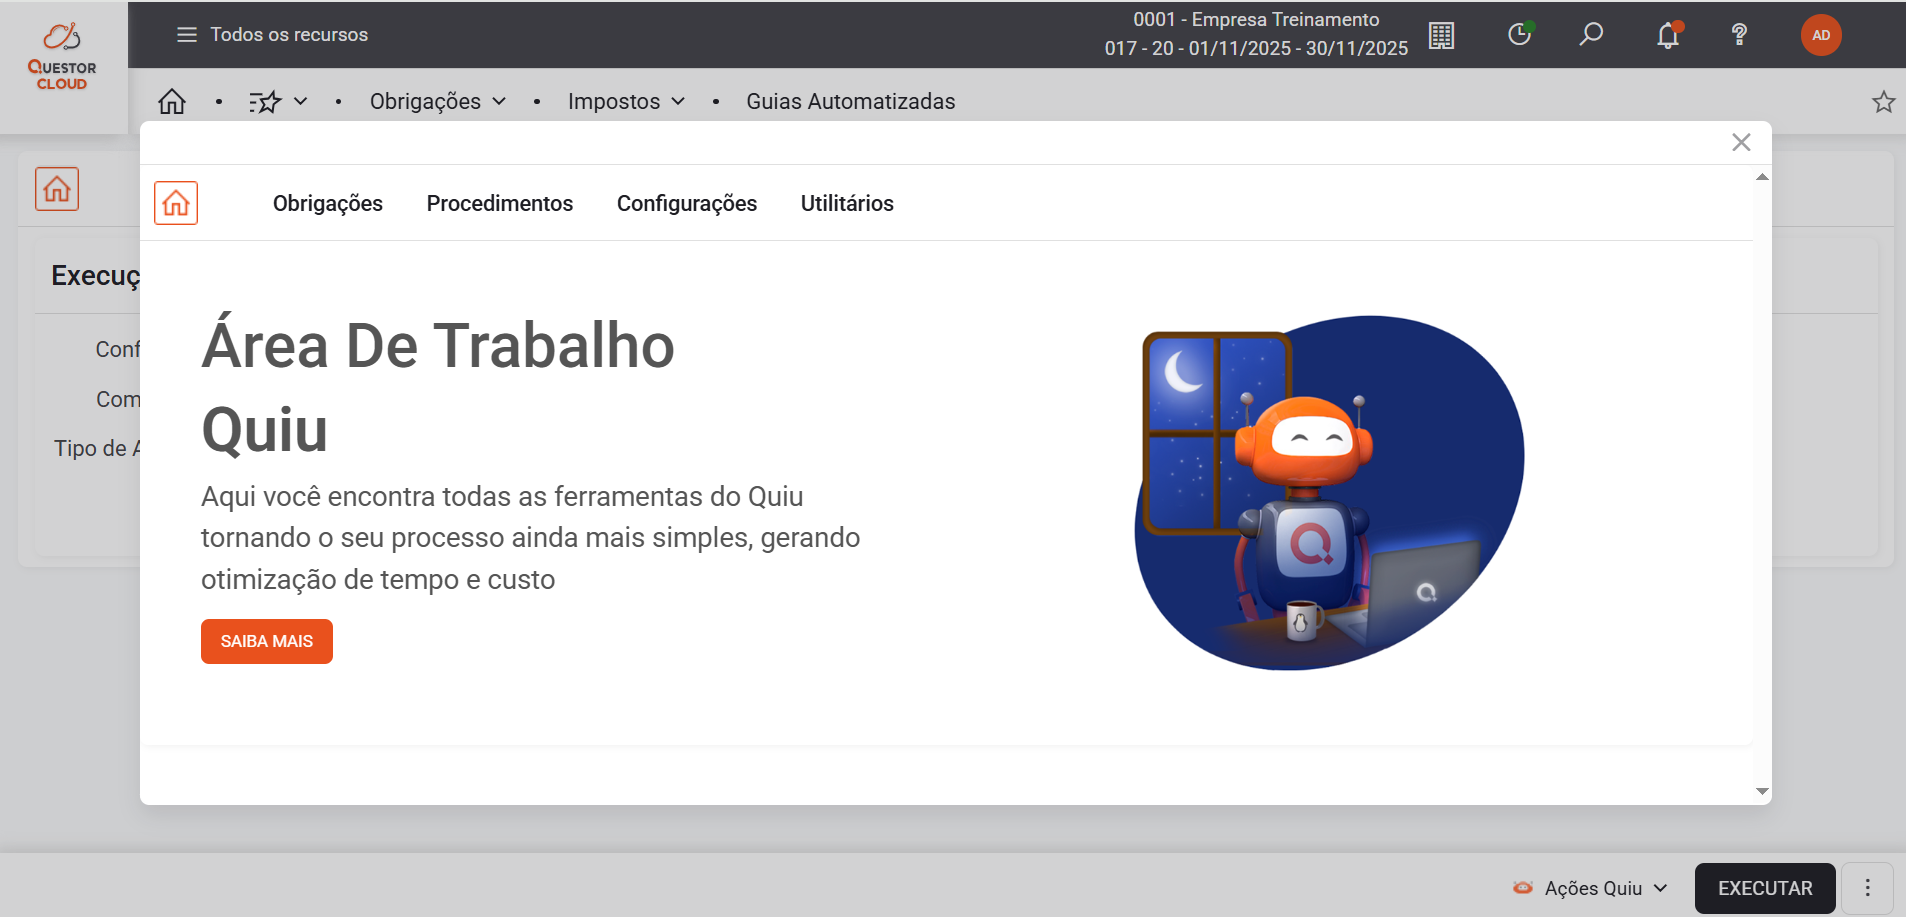Click the company building icon in header

click(x=1441, y=36)
